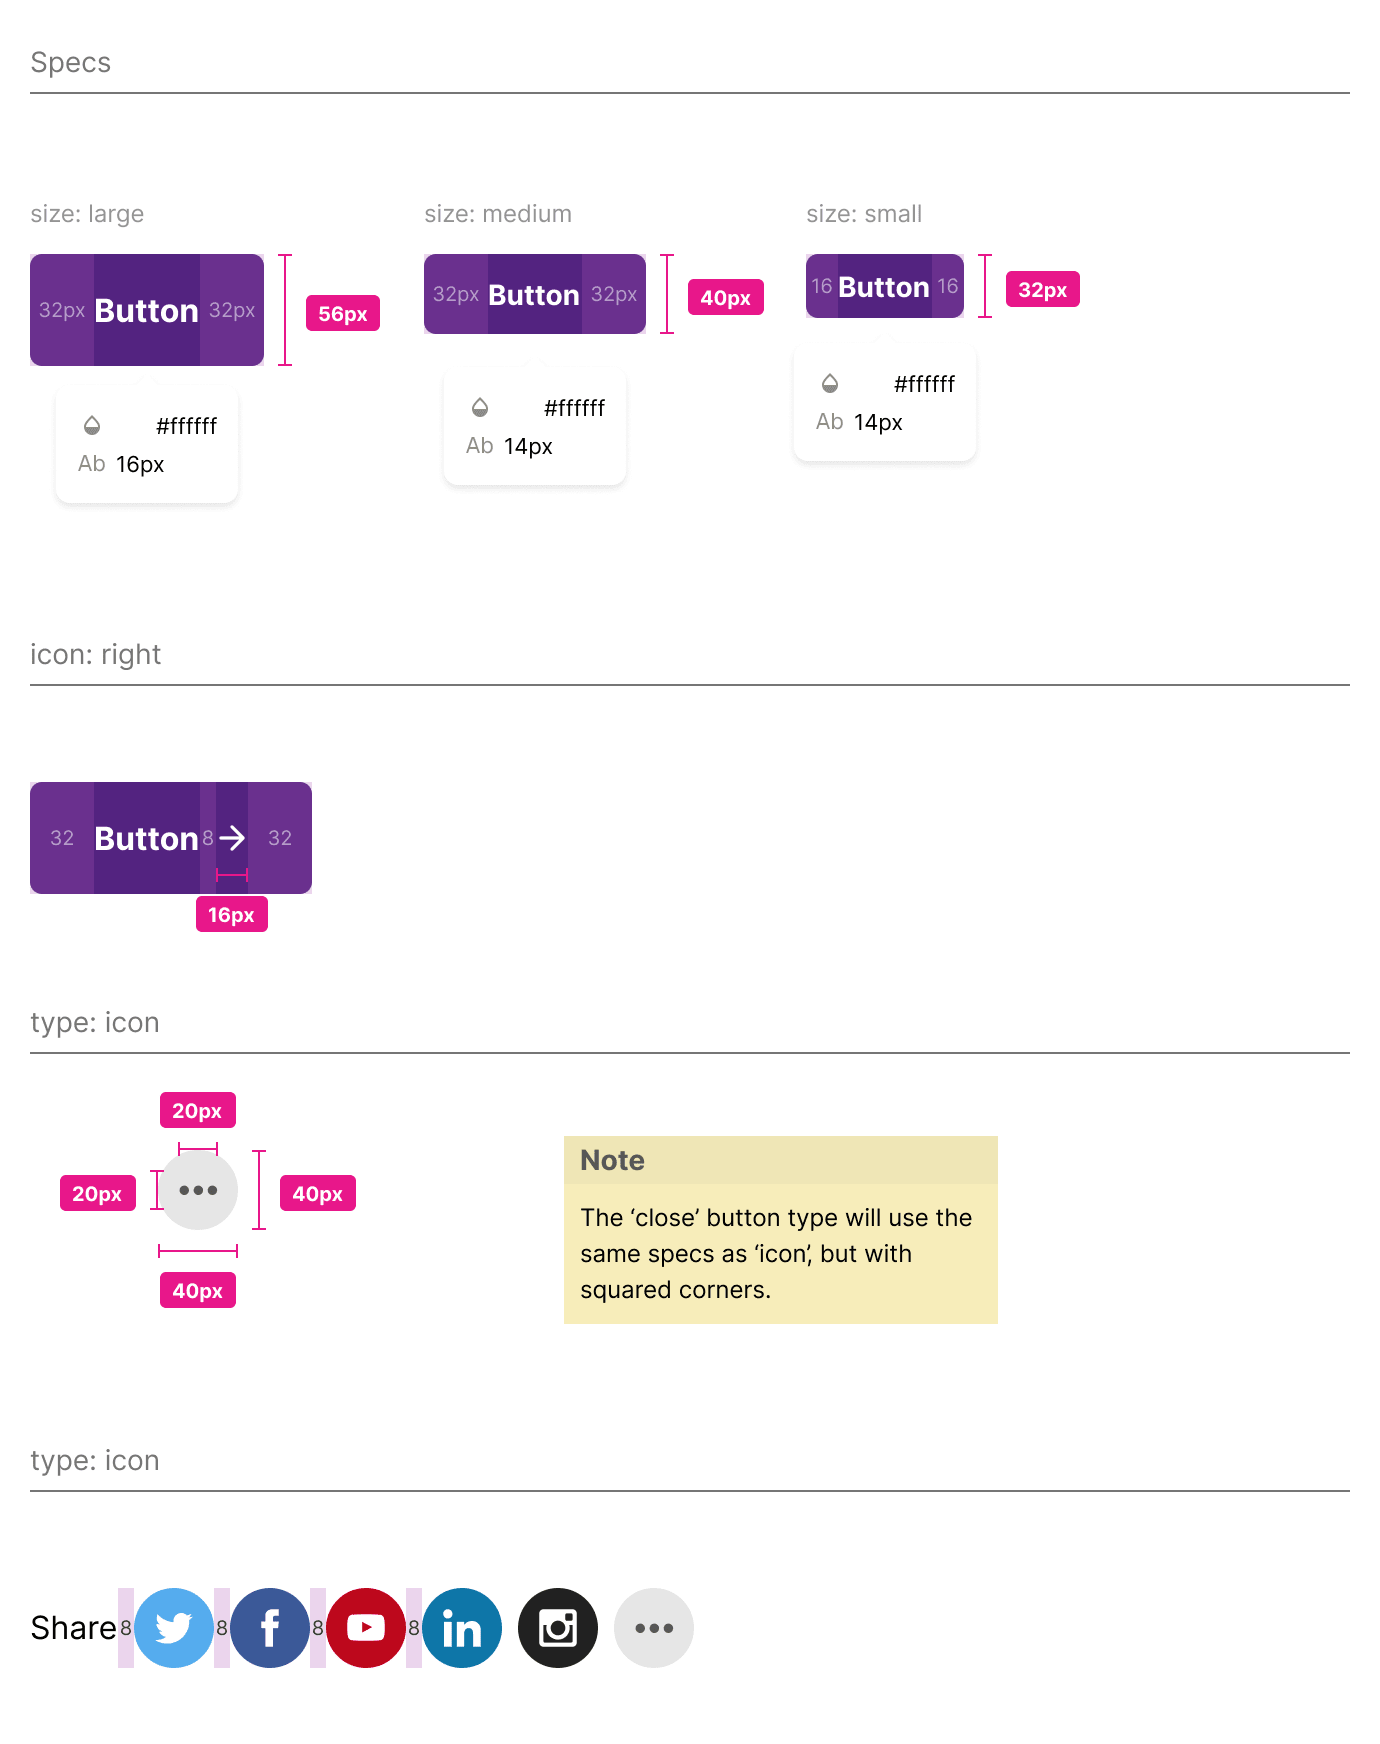
Task: Select the color drop icon under large button
Action: (x=92, y=426)
